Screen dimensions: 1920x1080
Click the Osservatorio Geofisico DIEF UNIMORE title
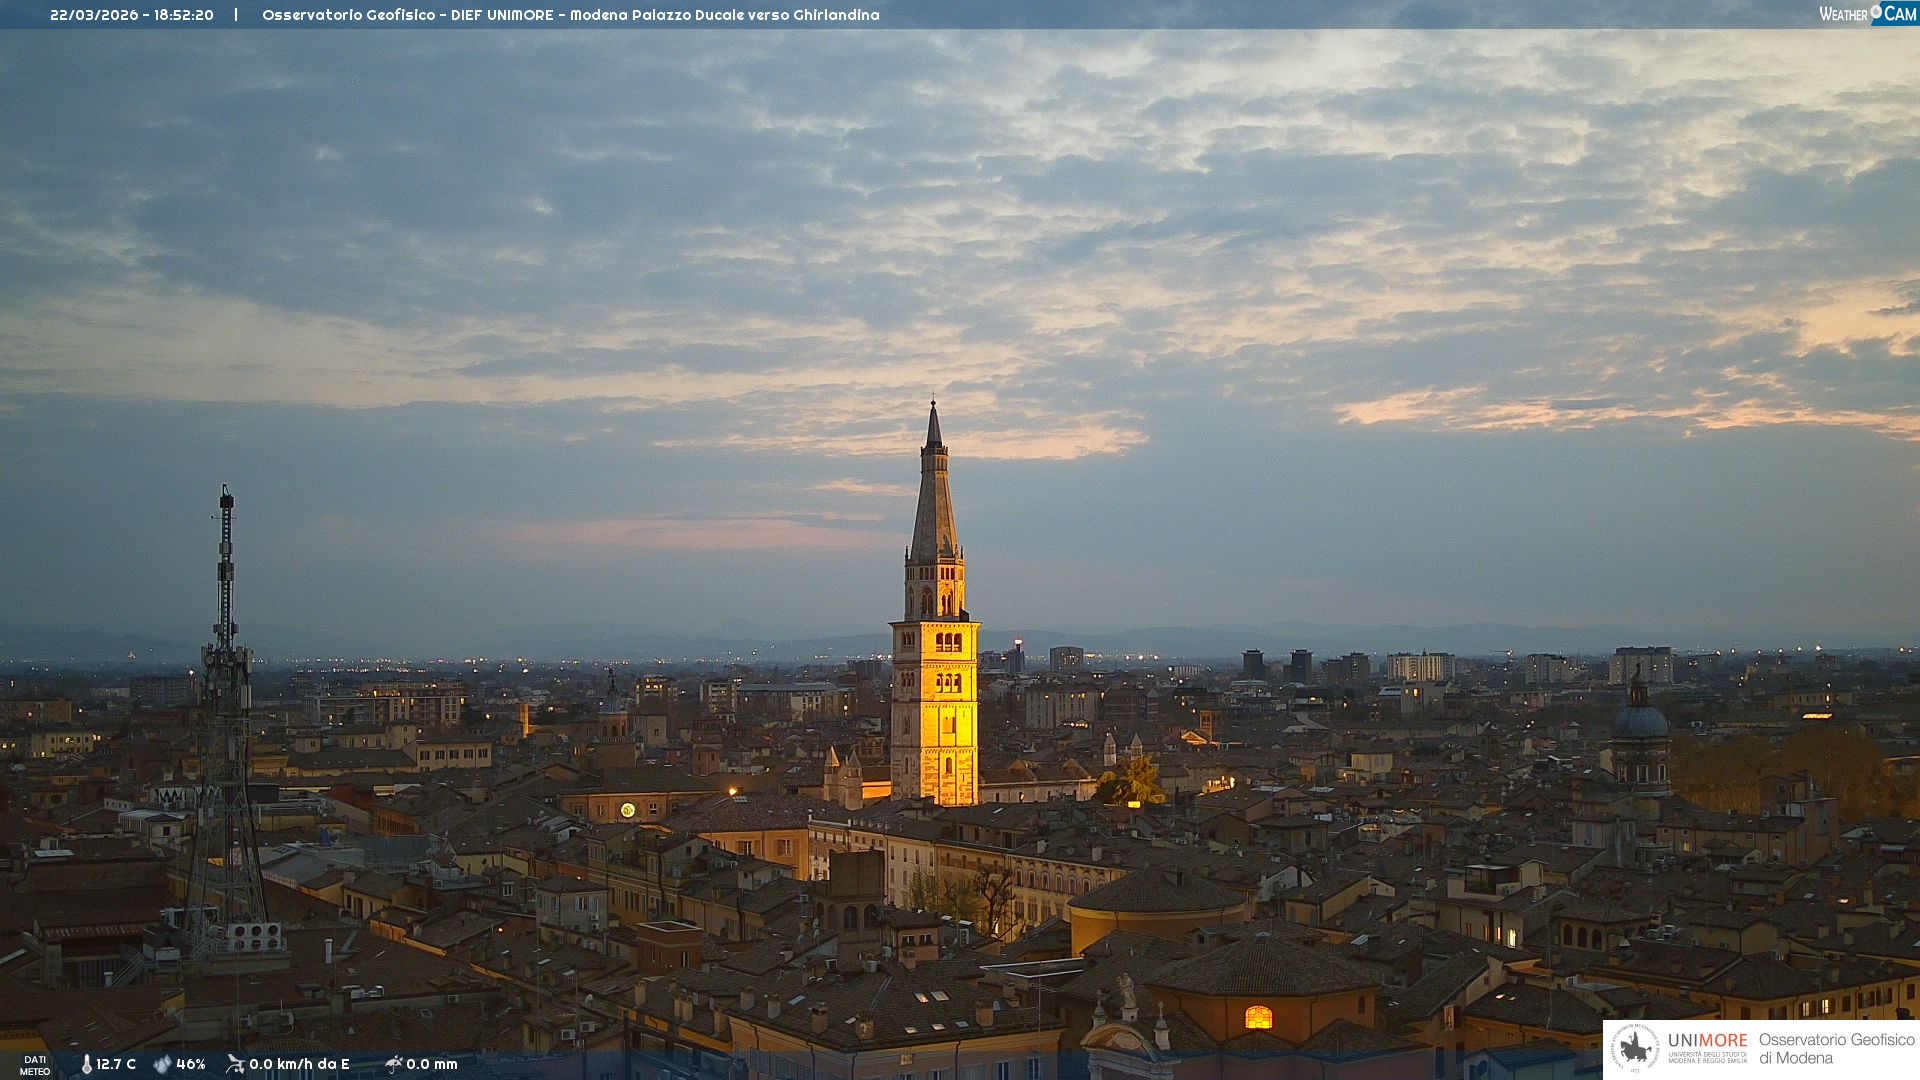click(x=570, y=15)
